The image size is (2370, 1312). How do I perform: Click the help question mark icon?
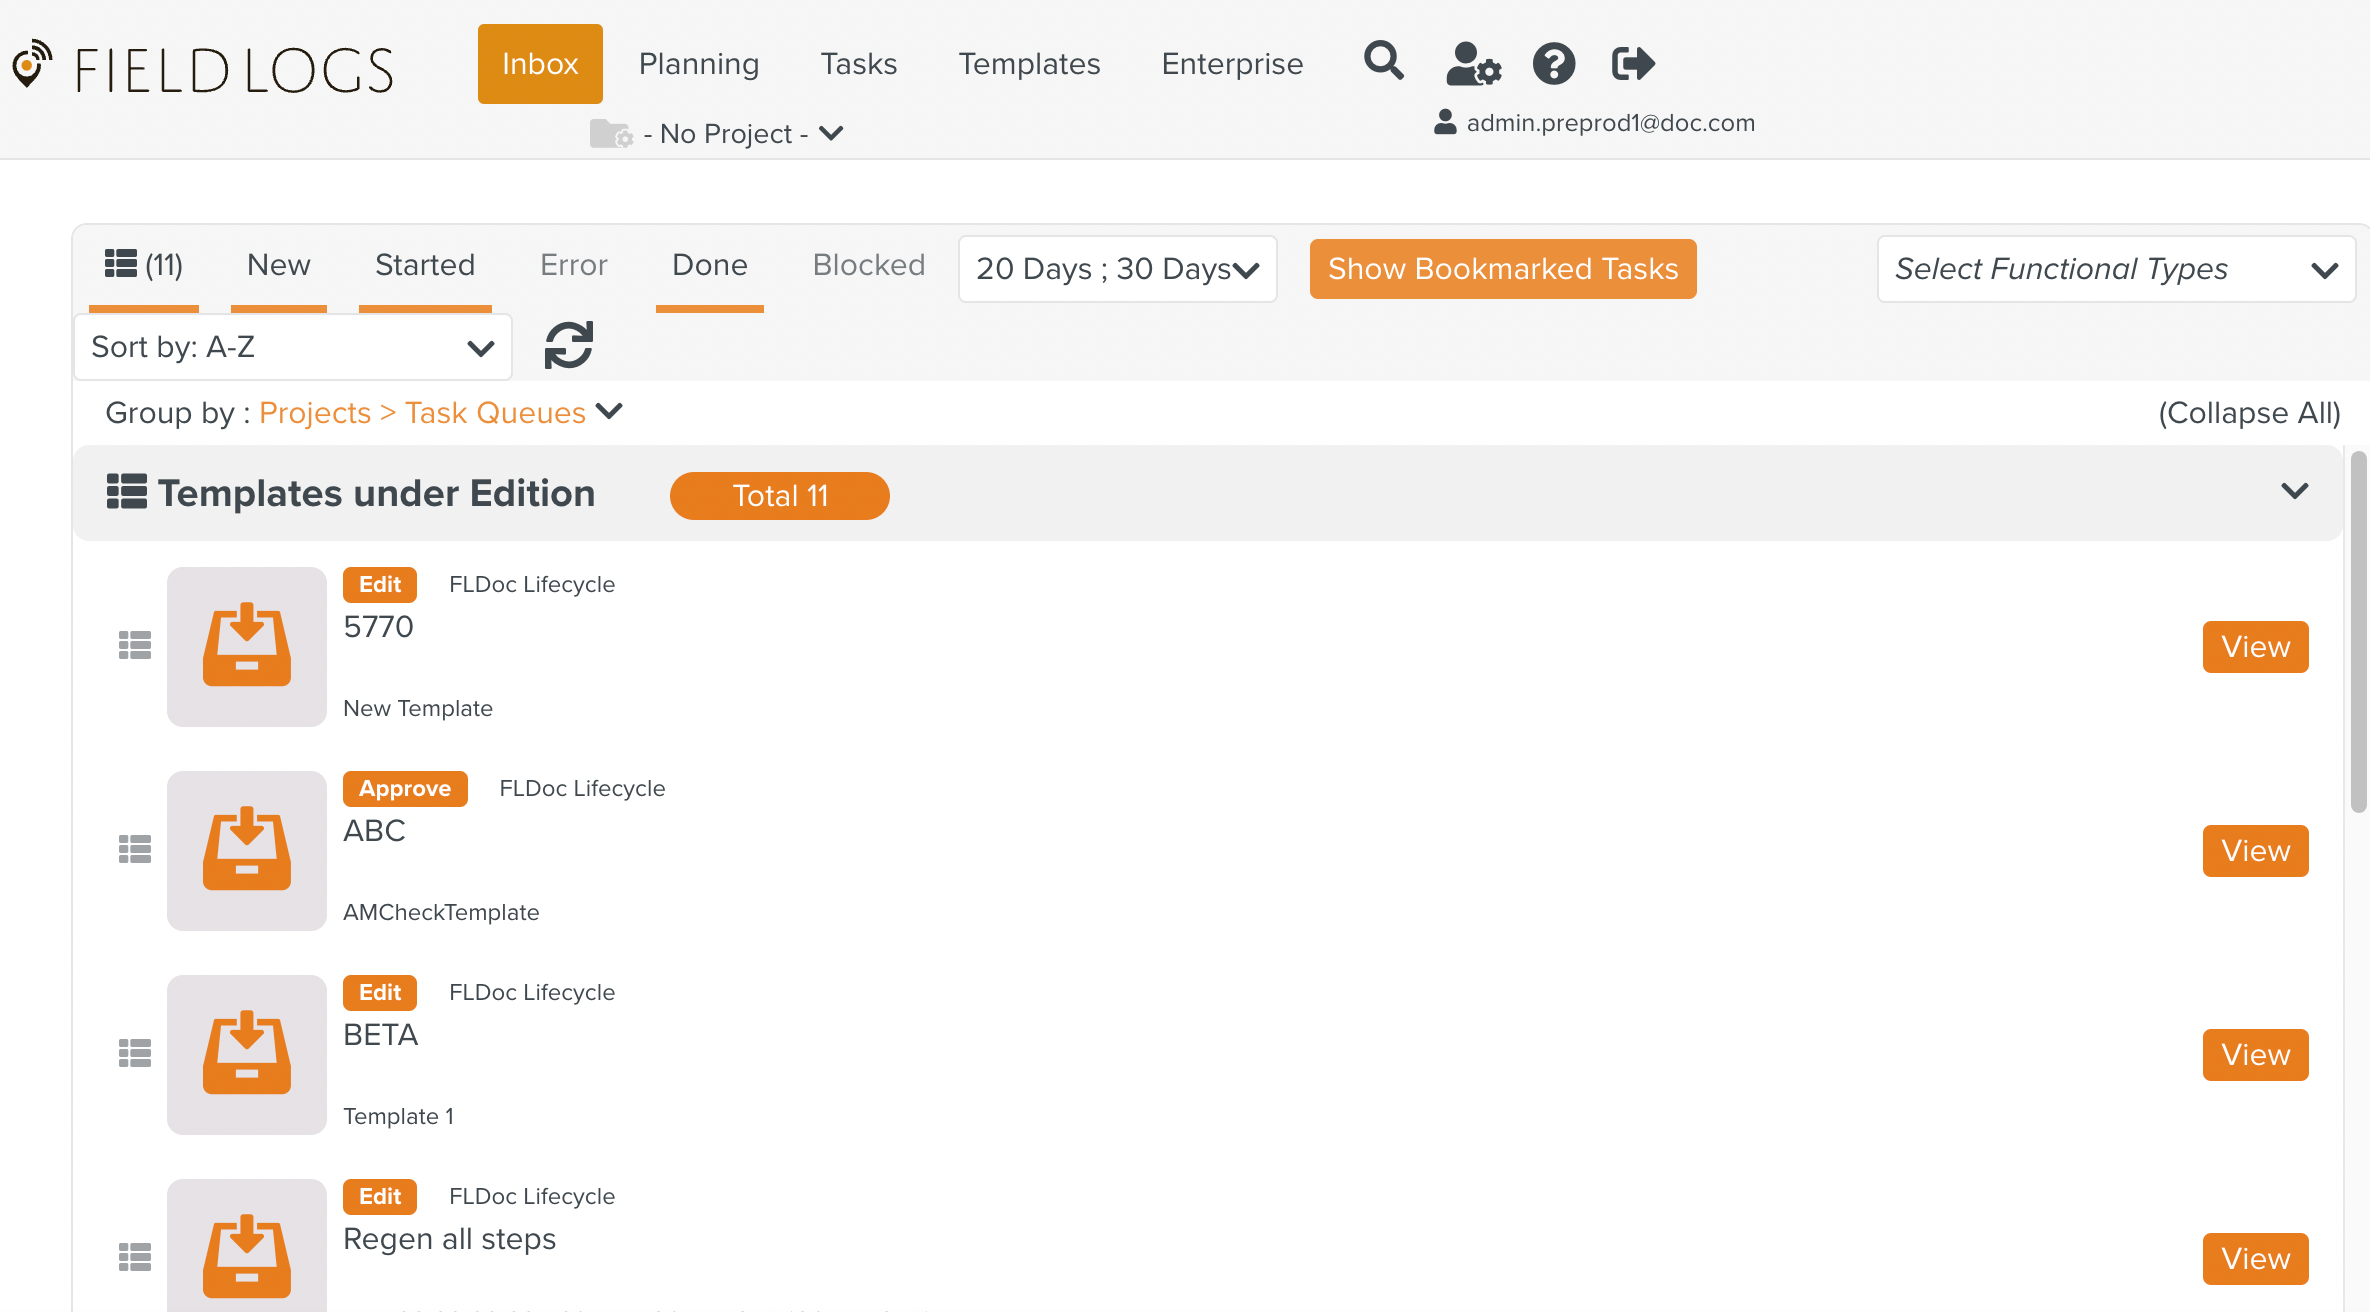(1553, 64)
